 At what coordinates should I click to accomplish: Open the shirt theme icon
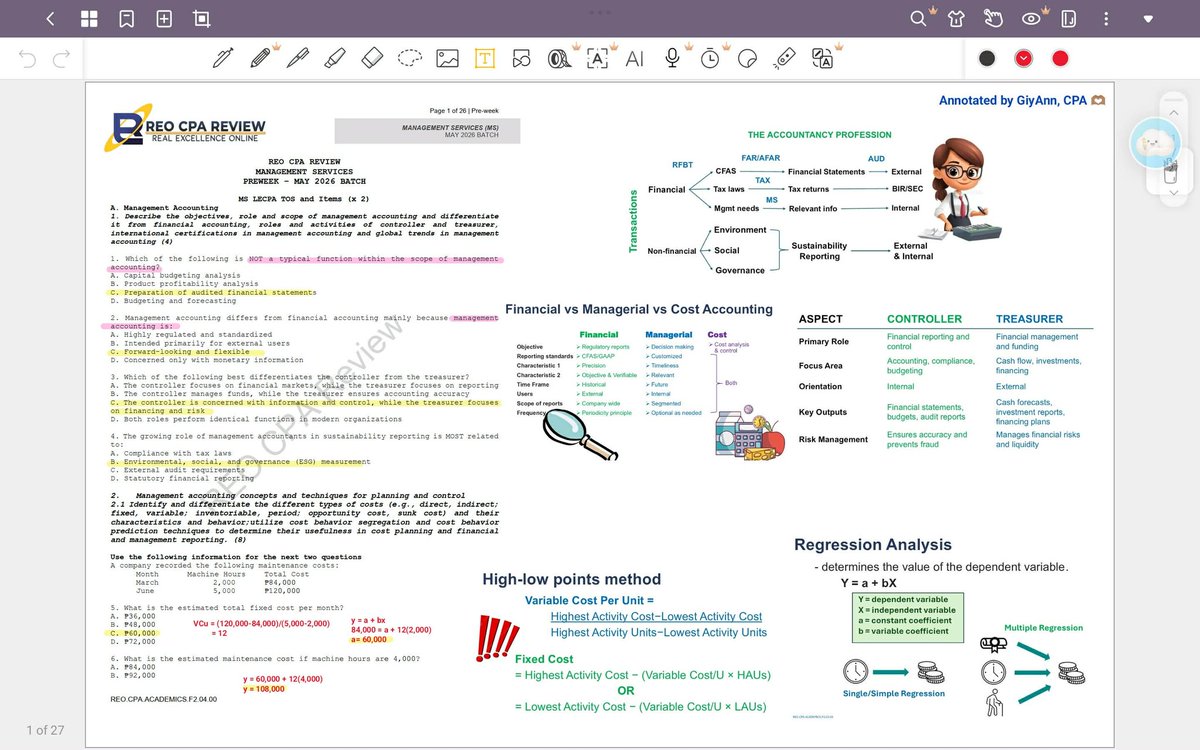956,19
